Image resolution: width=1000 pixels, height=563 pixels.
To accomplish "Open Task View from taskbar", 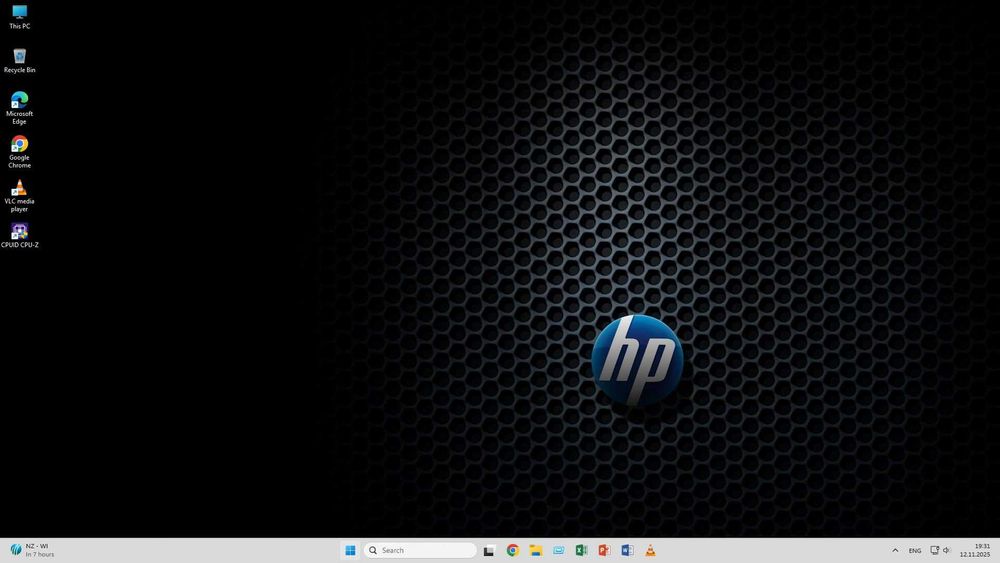I will (x=489, y=550).
